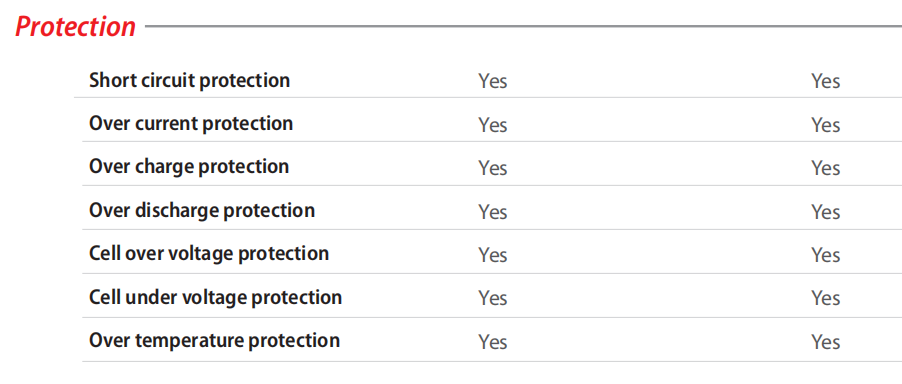Click second-column Yes for Over discharge protection

pyautogui.click(x=825, y=212)
